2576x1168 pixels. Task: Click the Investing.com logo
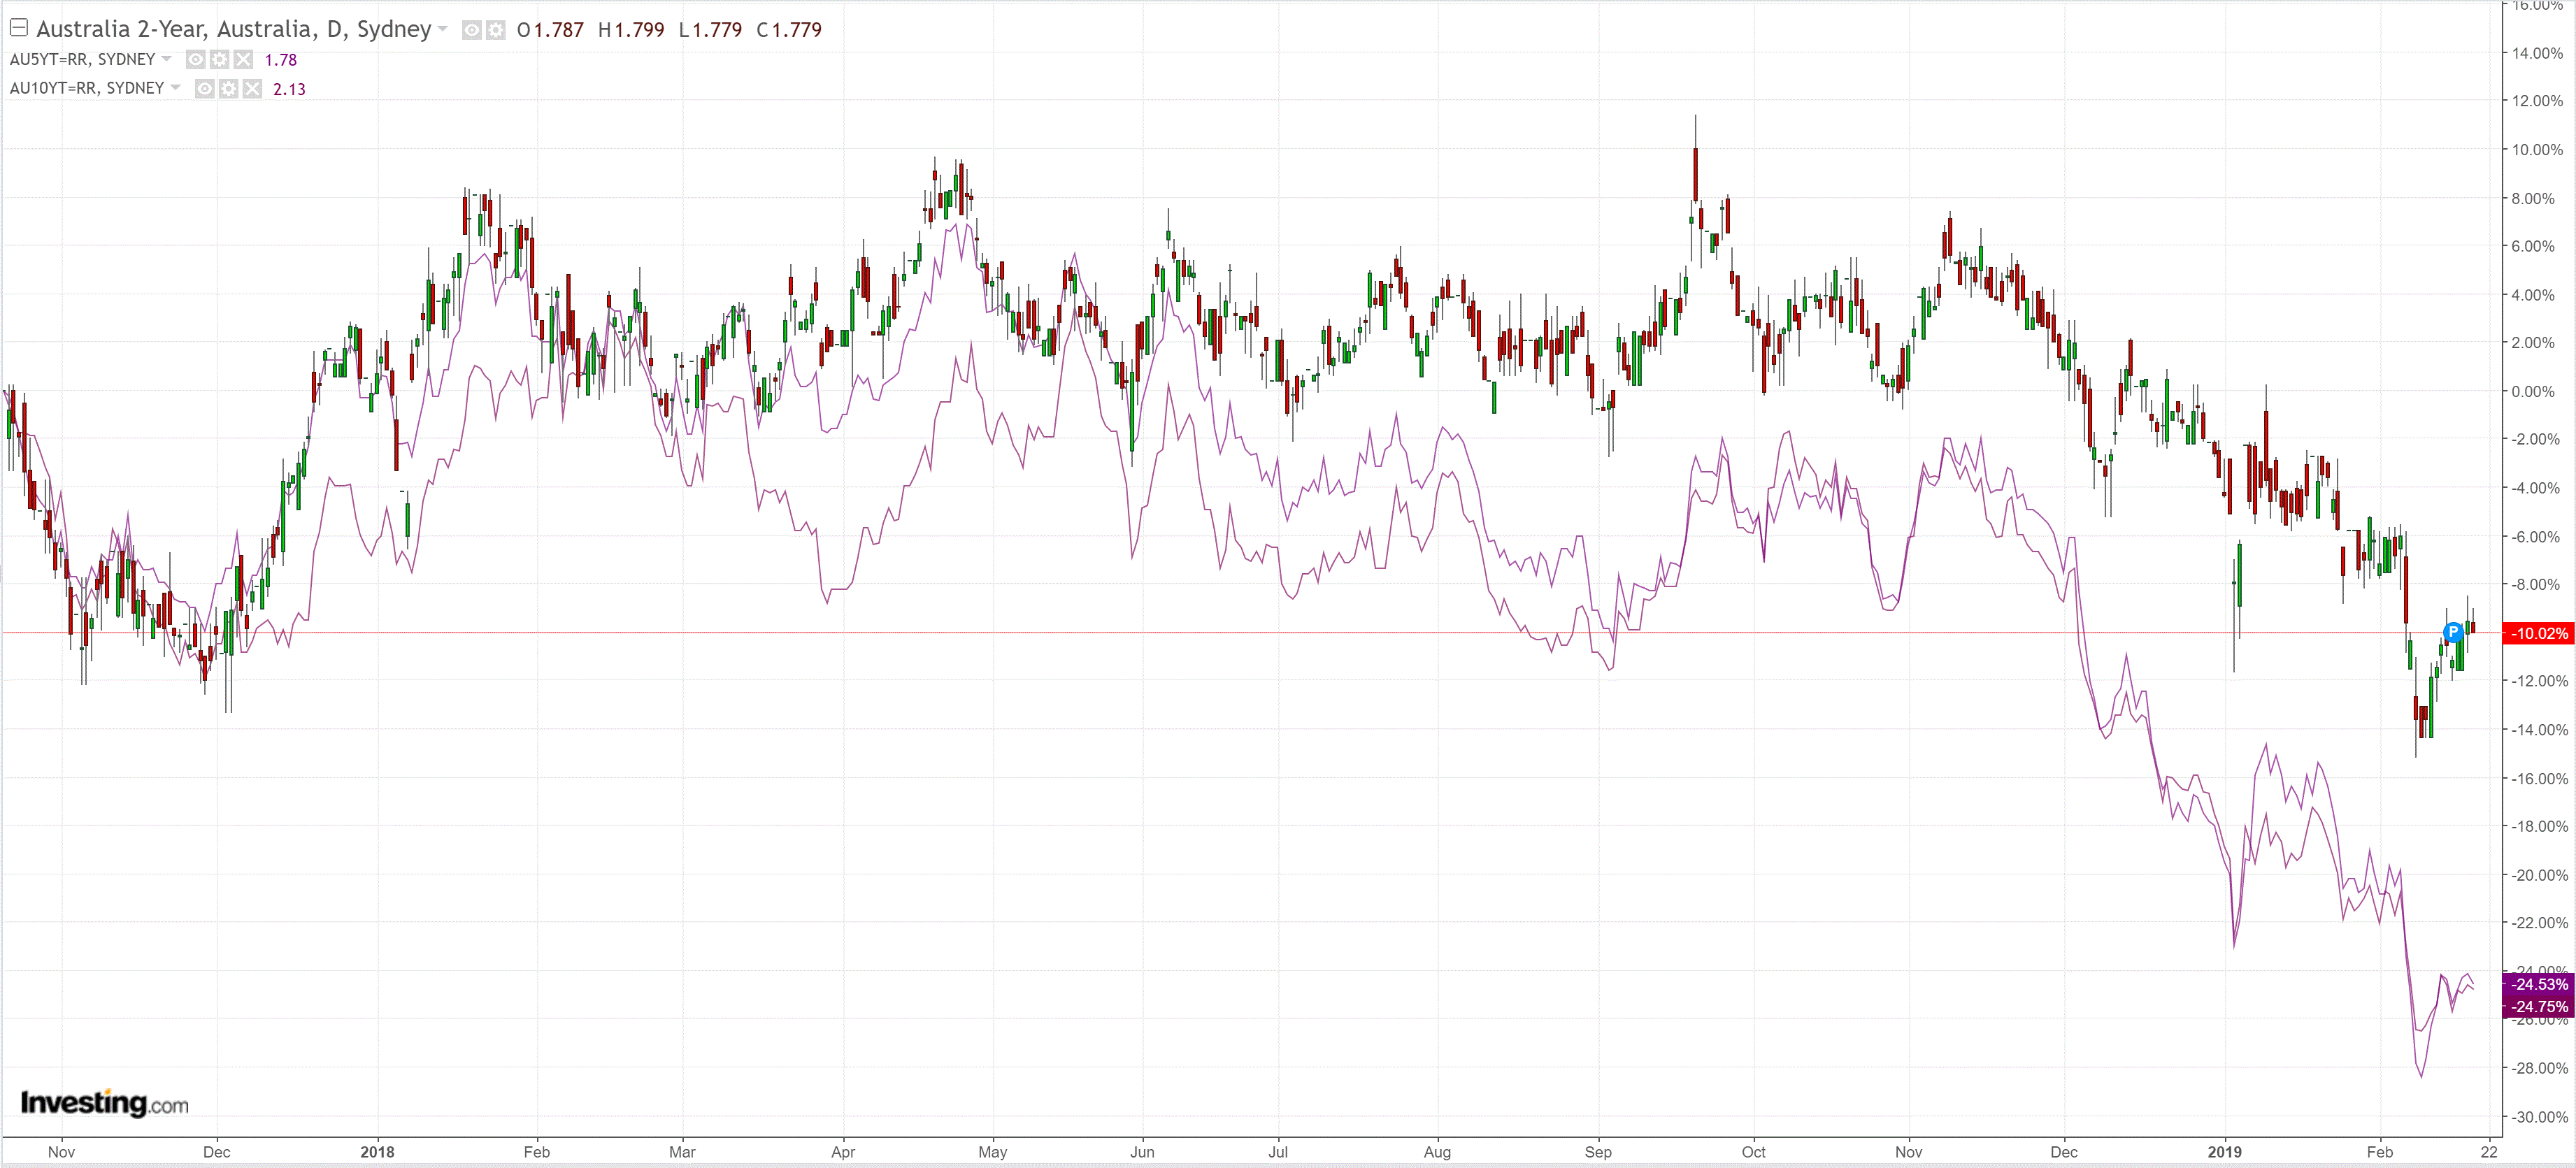point(104,1102)
